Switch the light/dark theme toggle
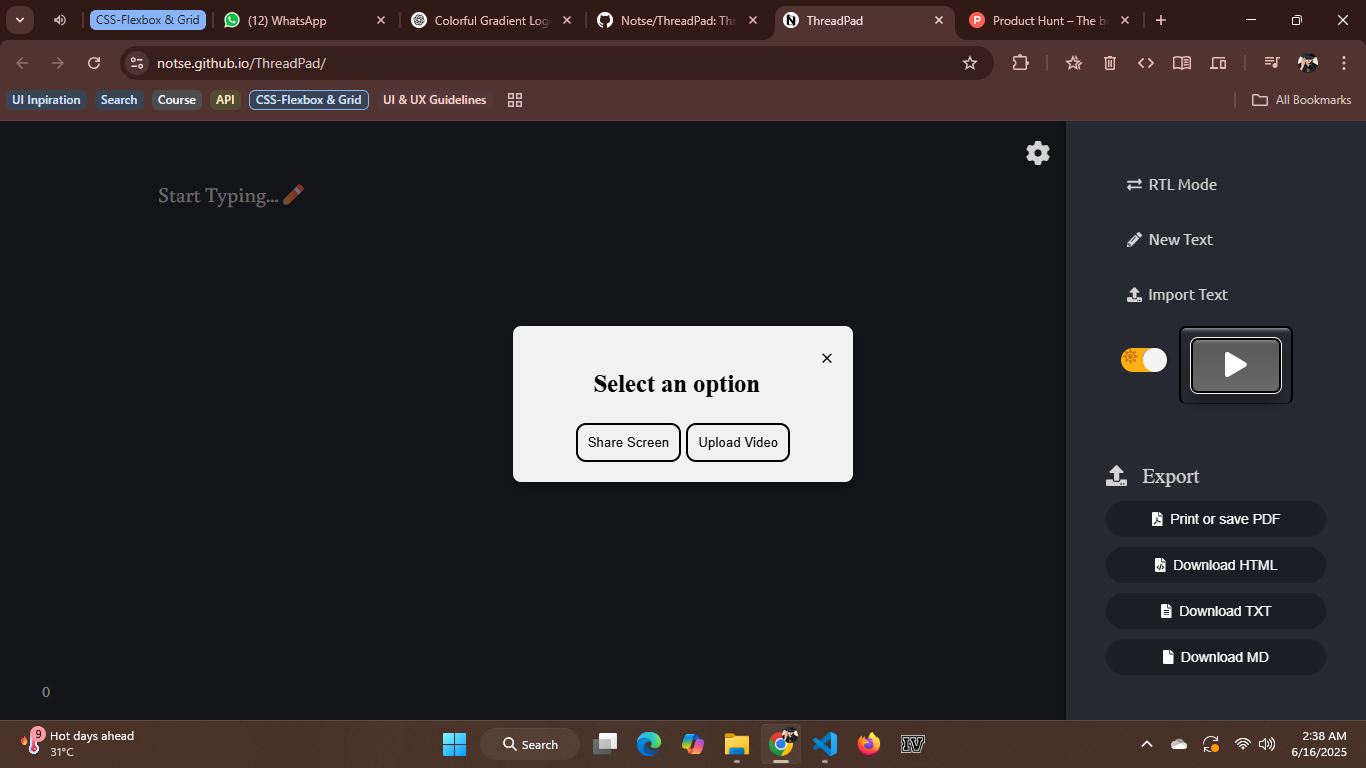This screenshot has width=1366, height=768. (x=1144, y=360)
